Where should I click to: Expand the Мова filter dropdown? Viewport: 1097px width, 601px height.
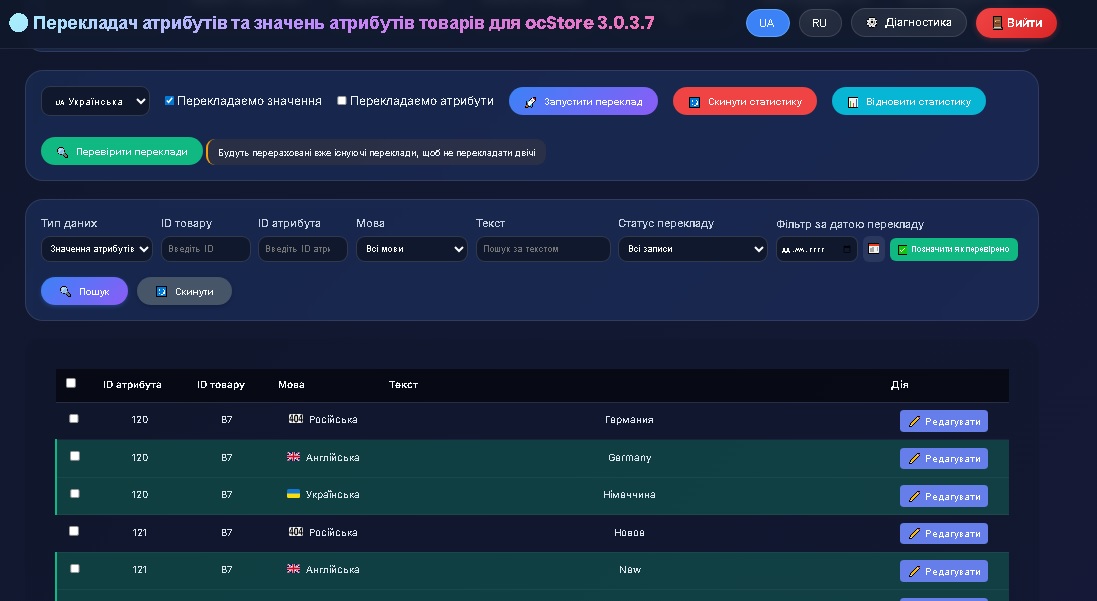tap(412, 249)
